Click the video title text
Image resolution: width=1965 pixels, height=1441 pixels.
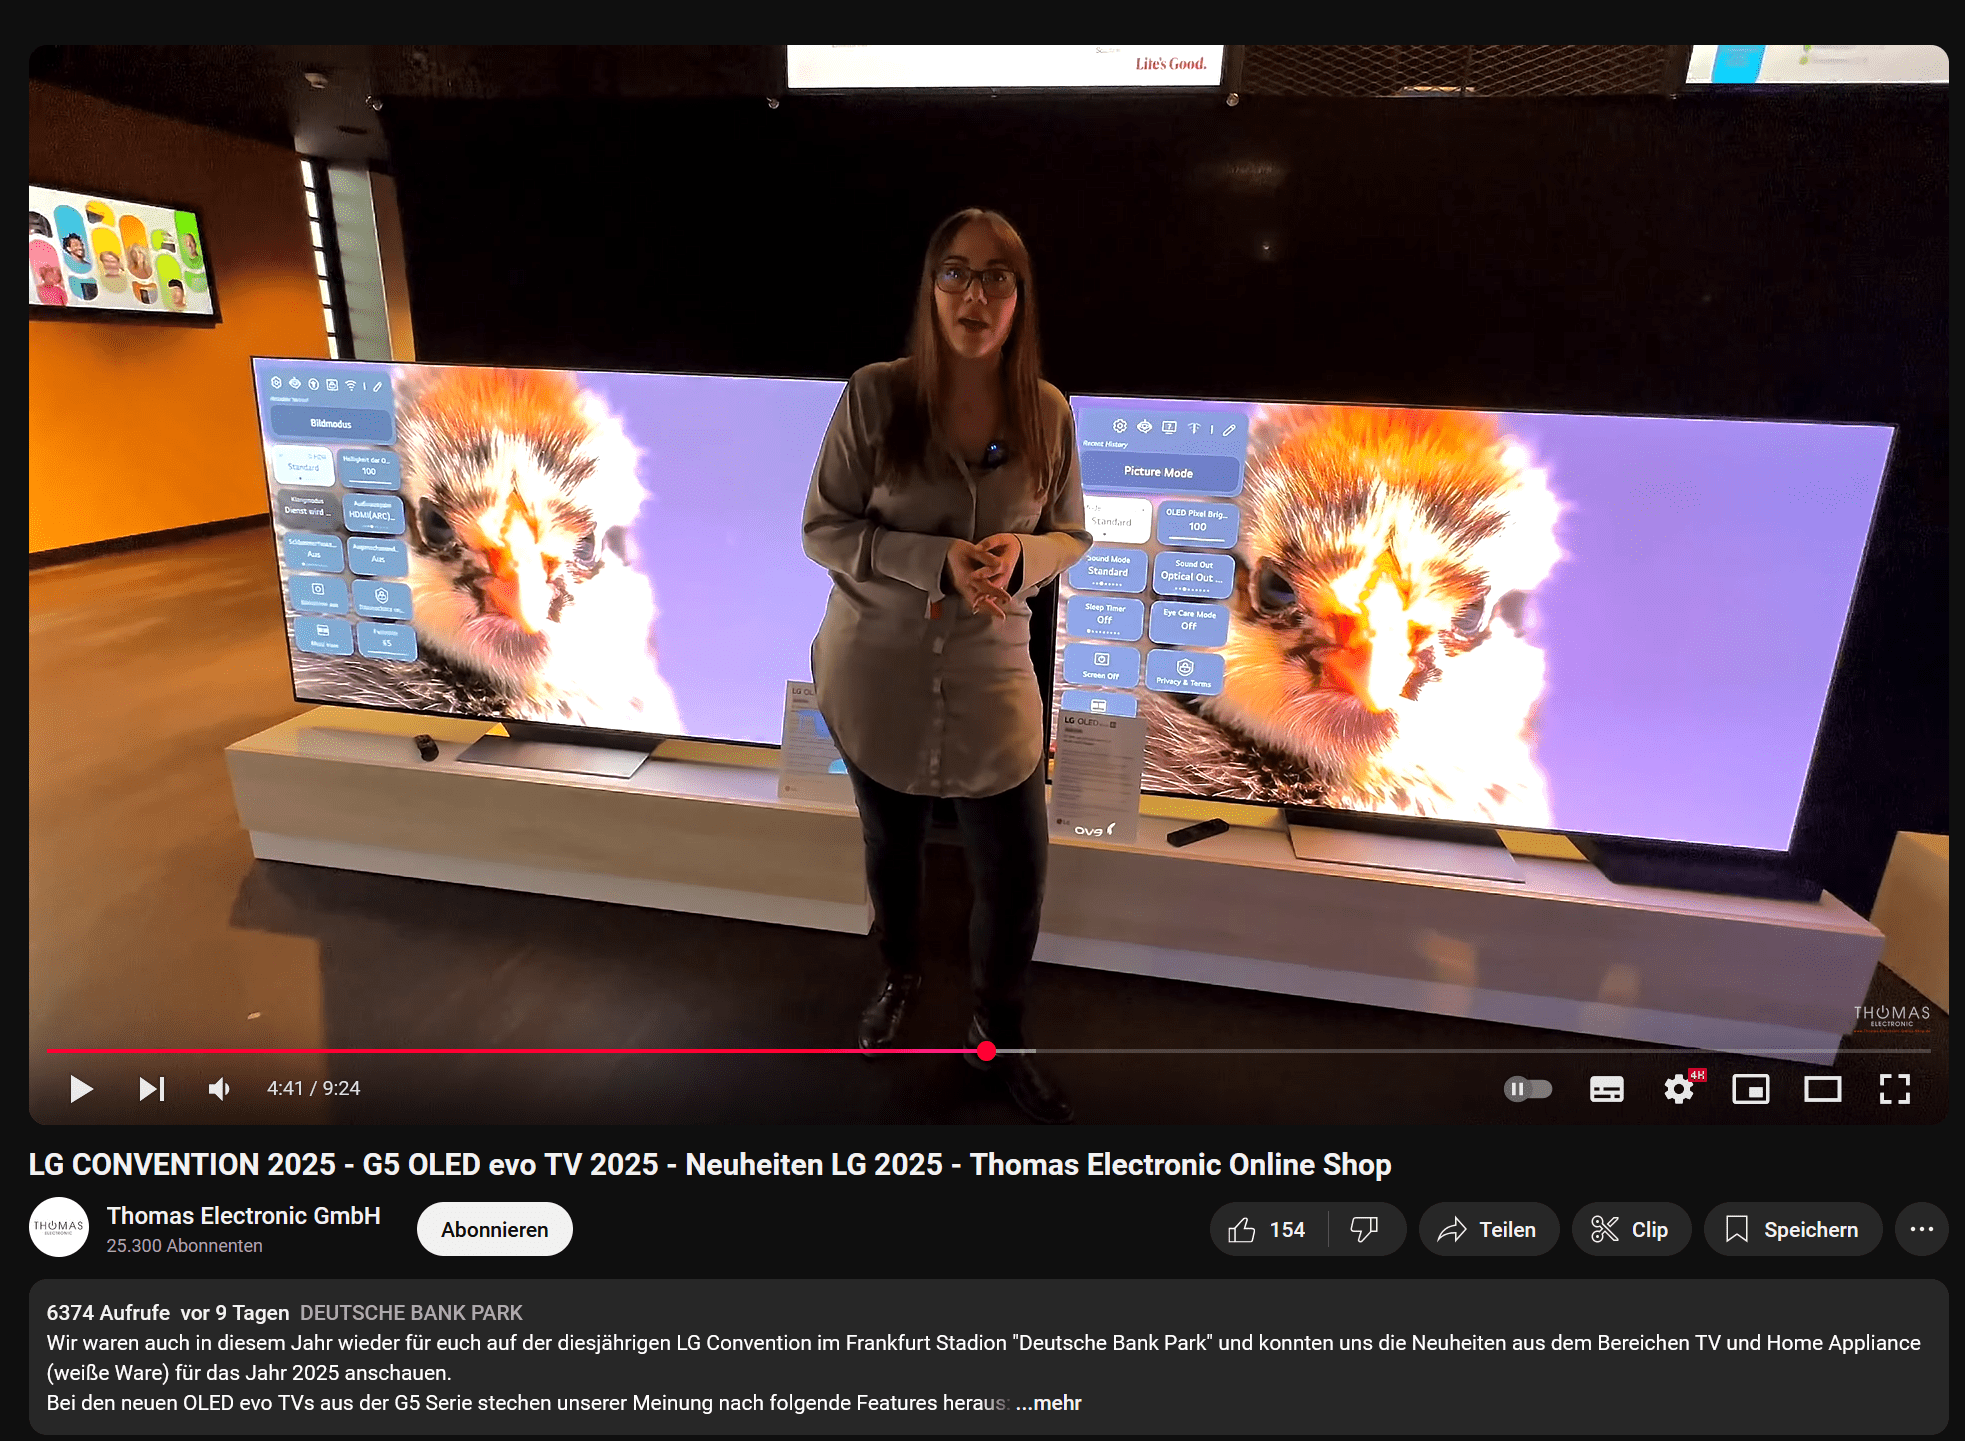click(x=710, y=1165)
